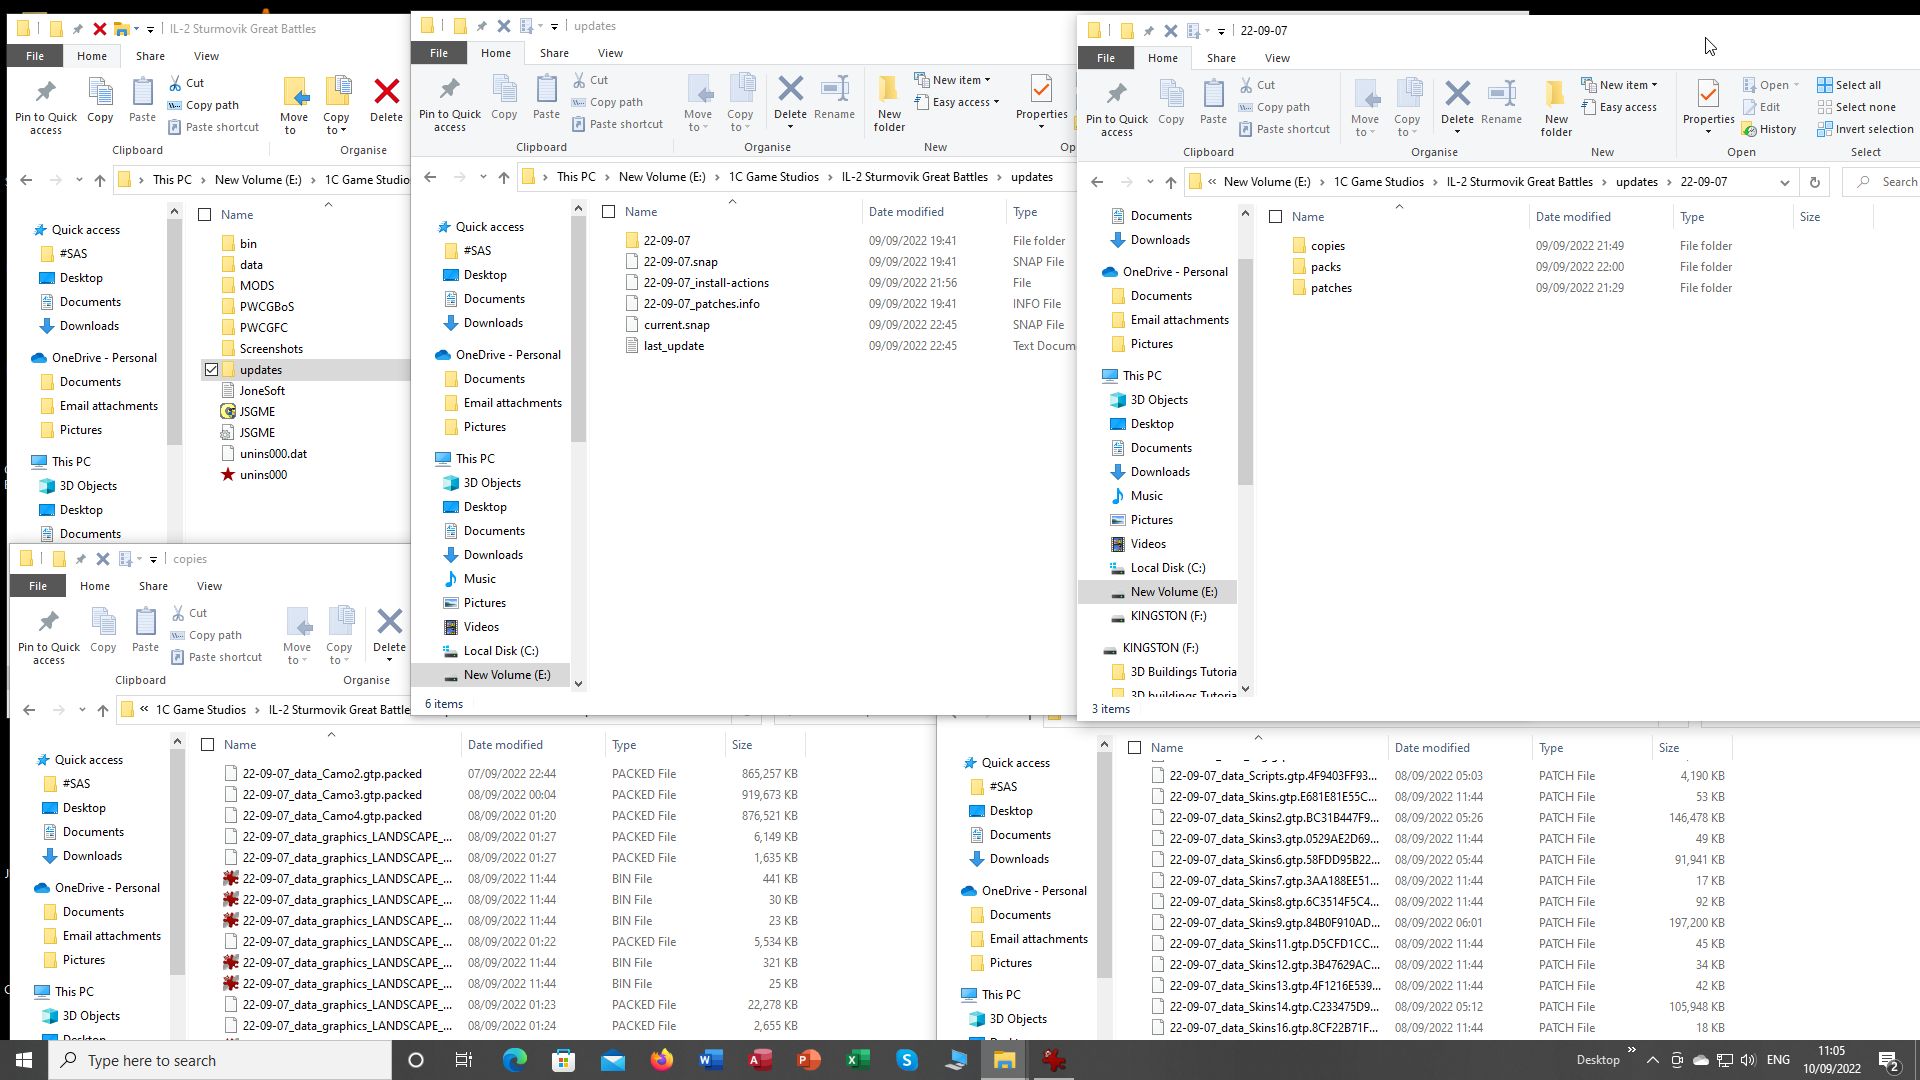Click the red Delete icon in IL-2 Sturmovik window
Screen dimensions: 1920x1080
coord(386,93)
